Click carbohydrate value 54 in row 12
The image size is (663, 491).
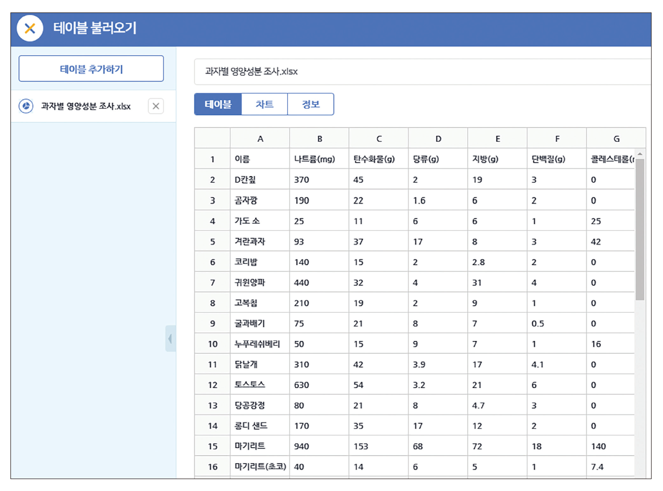tap(379, 385)
